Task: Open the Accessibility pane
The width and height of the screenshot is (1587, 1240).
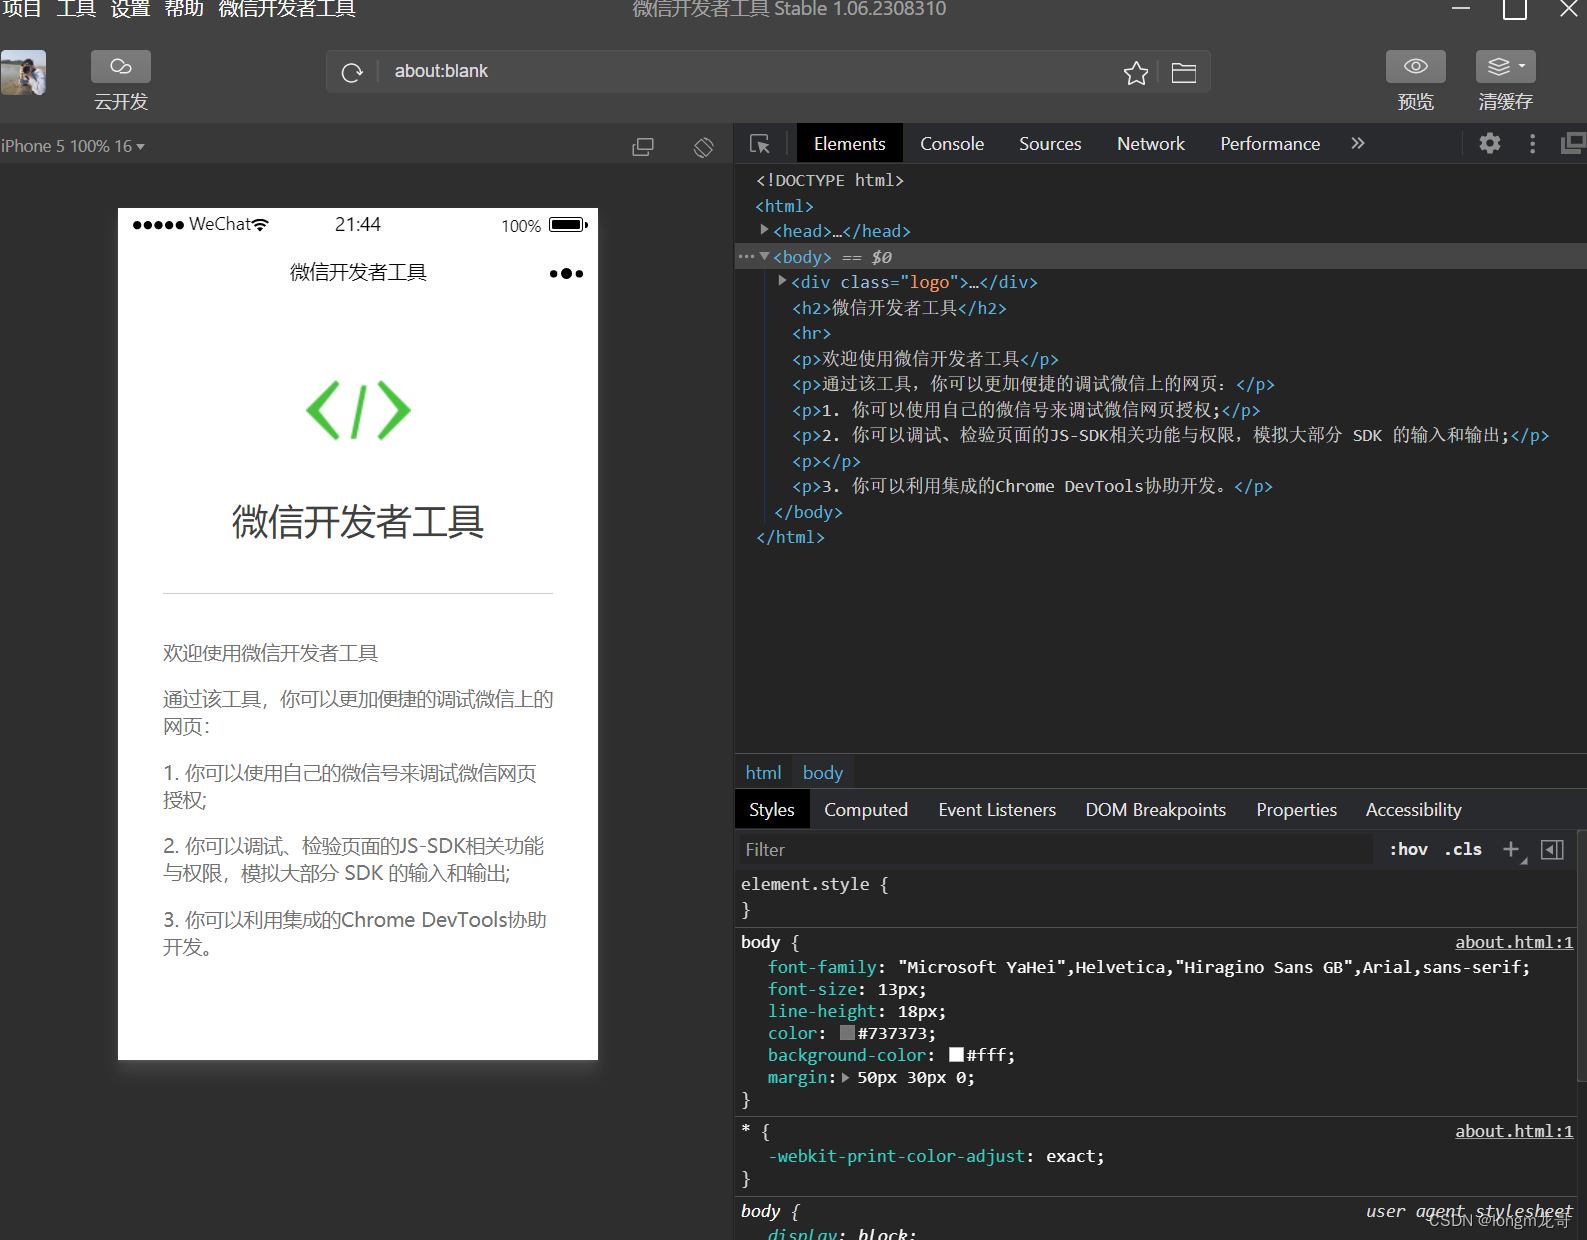Action: pos(1413,810)
